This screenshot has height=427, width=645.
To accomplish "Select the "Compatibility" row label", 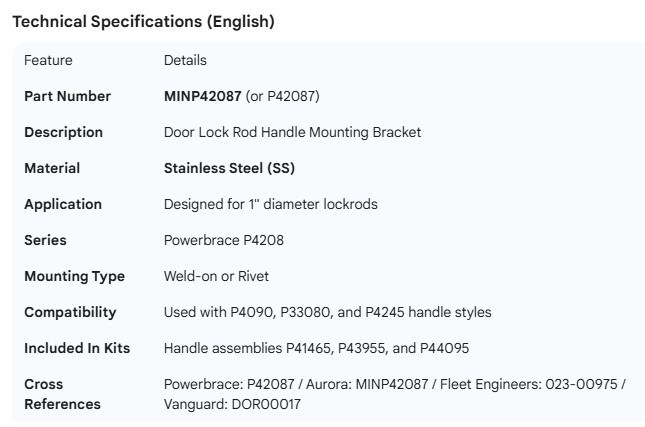I will coord(70,312).
